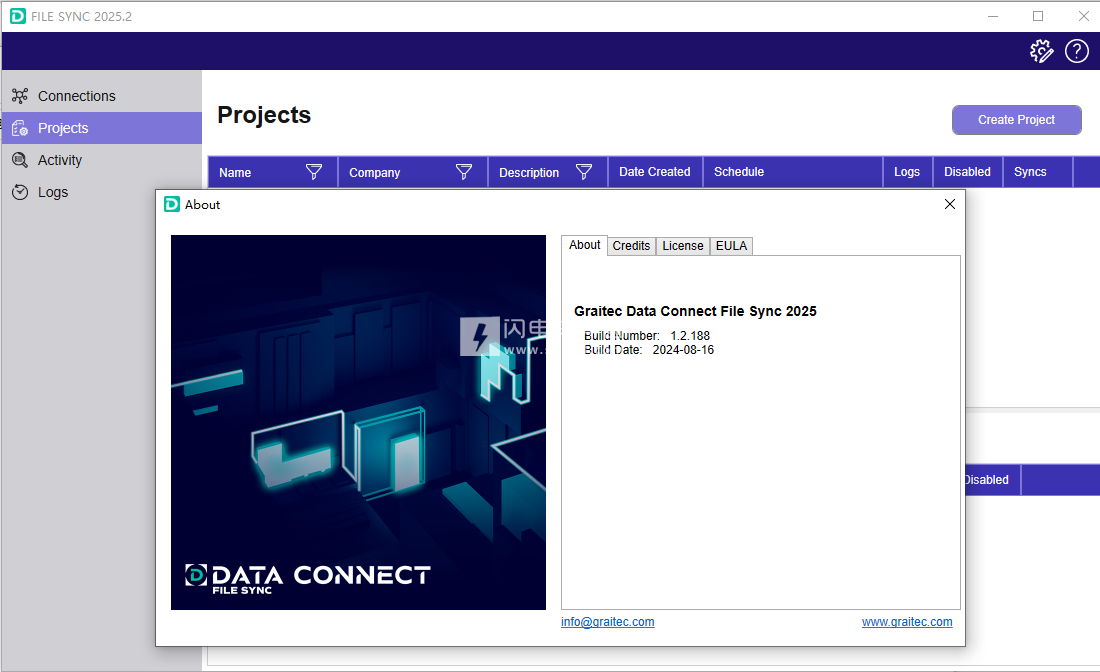Filter the Description column
The image size is (1100, 672).
tap(584, 172)
